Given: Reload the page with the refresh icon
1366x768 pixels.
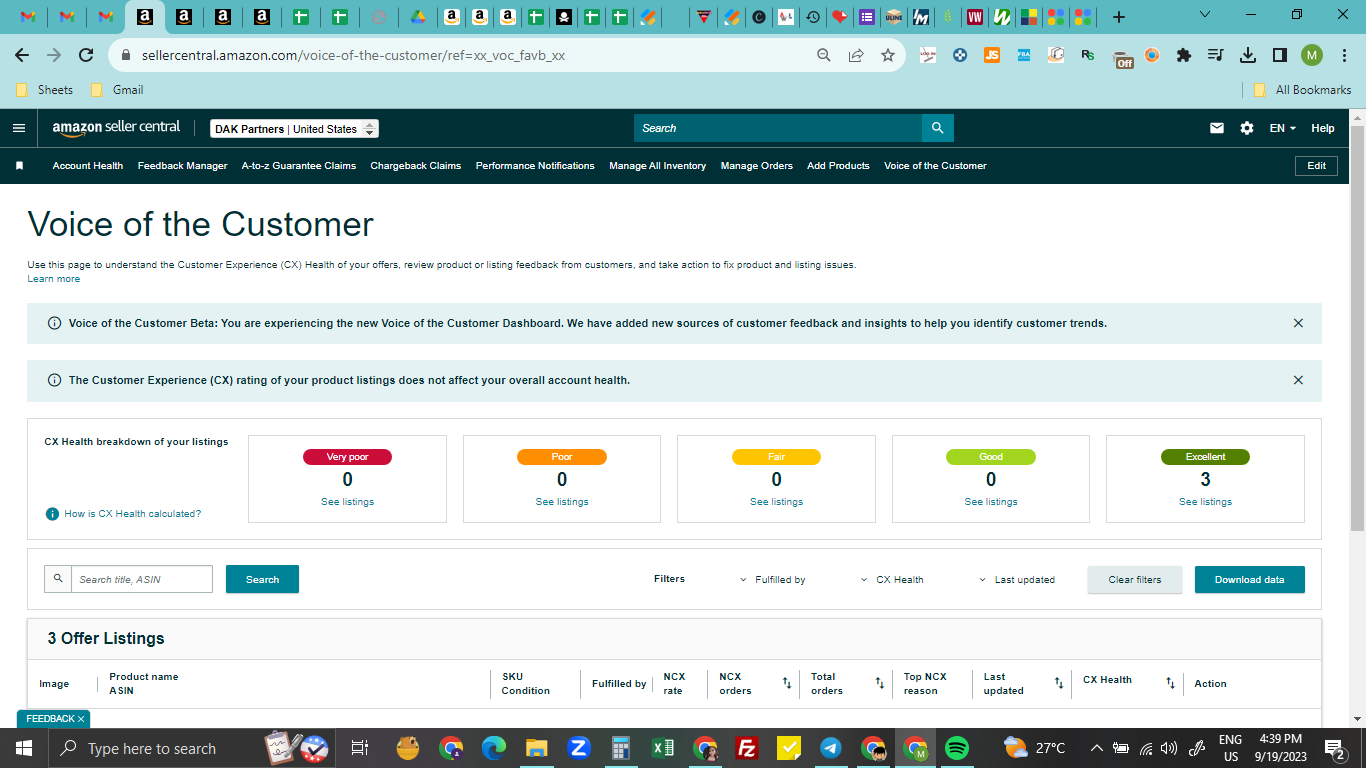Looking at the screenshot, I should click(86, 56).
